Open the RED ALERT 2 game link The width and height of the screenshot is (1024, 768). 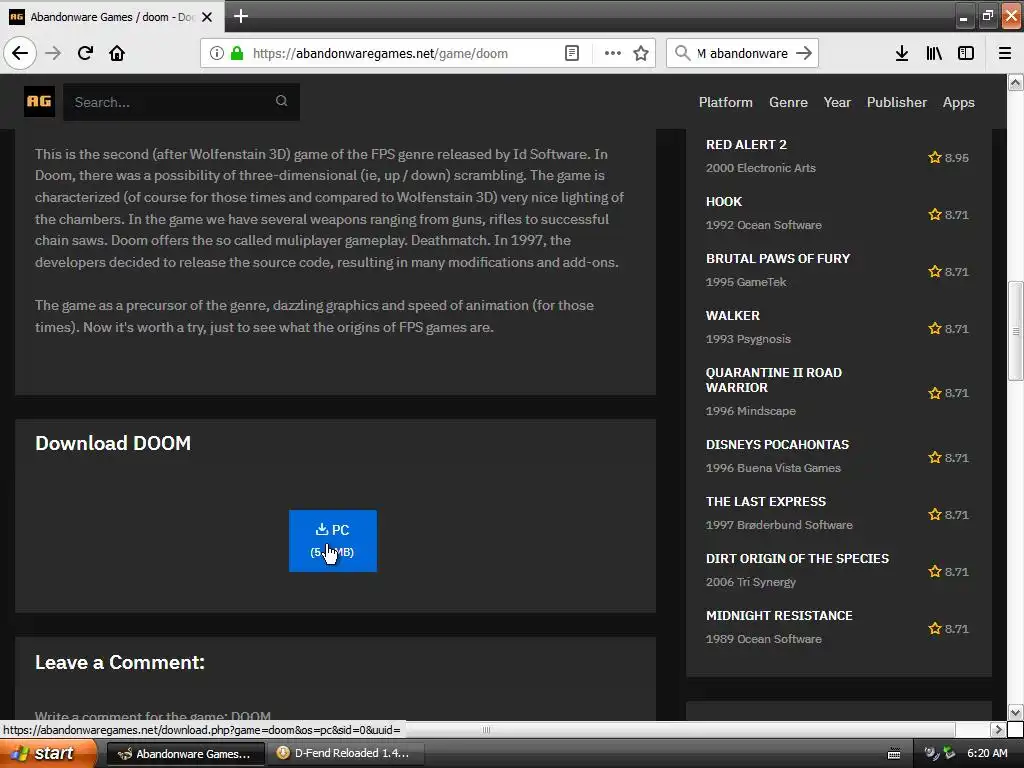746,144
